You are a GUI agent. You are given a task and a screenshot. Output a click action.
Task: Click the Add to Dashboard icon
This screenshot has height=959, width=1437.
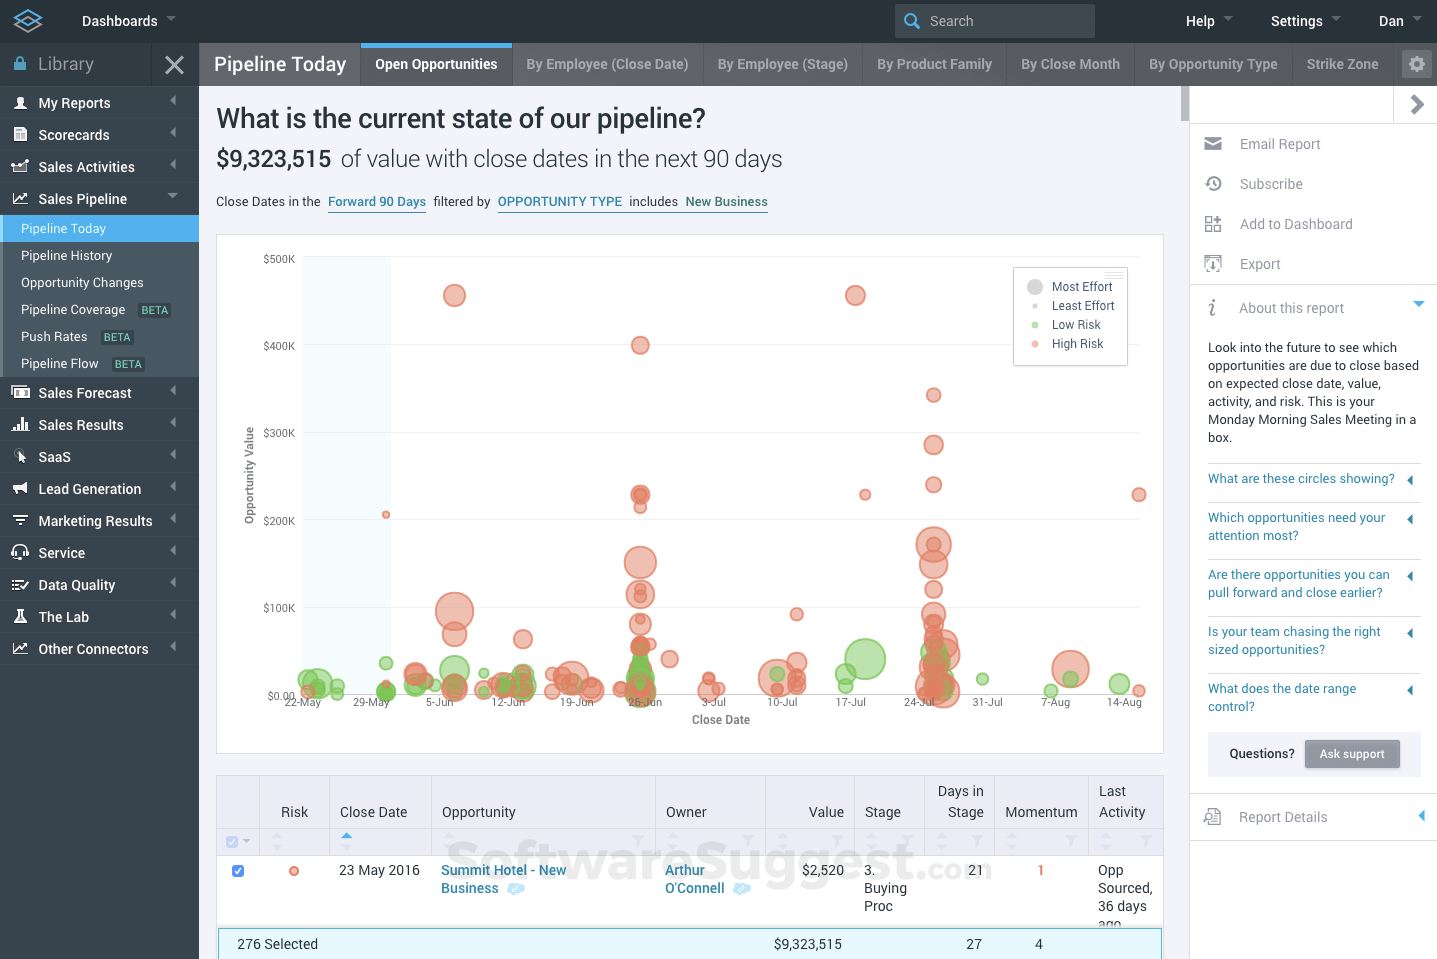click(1213, 224)
